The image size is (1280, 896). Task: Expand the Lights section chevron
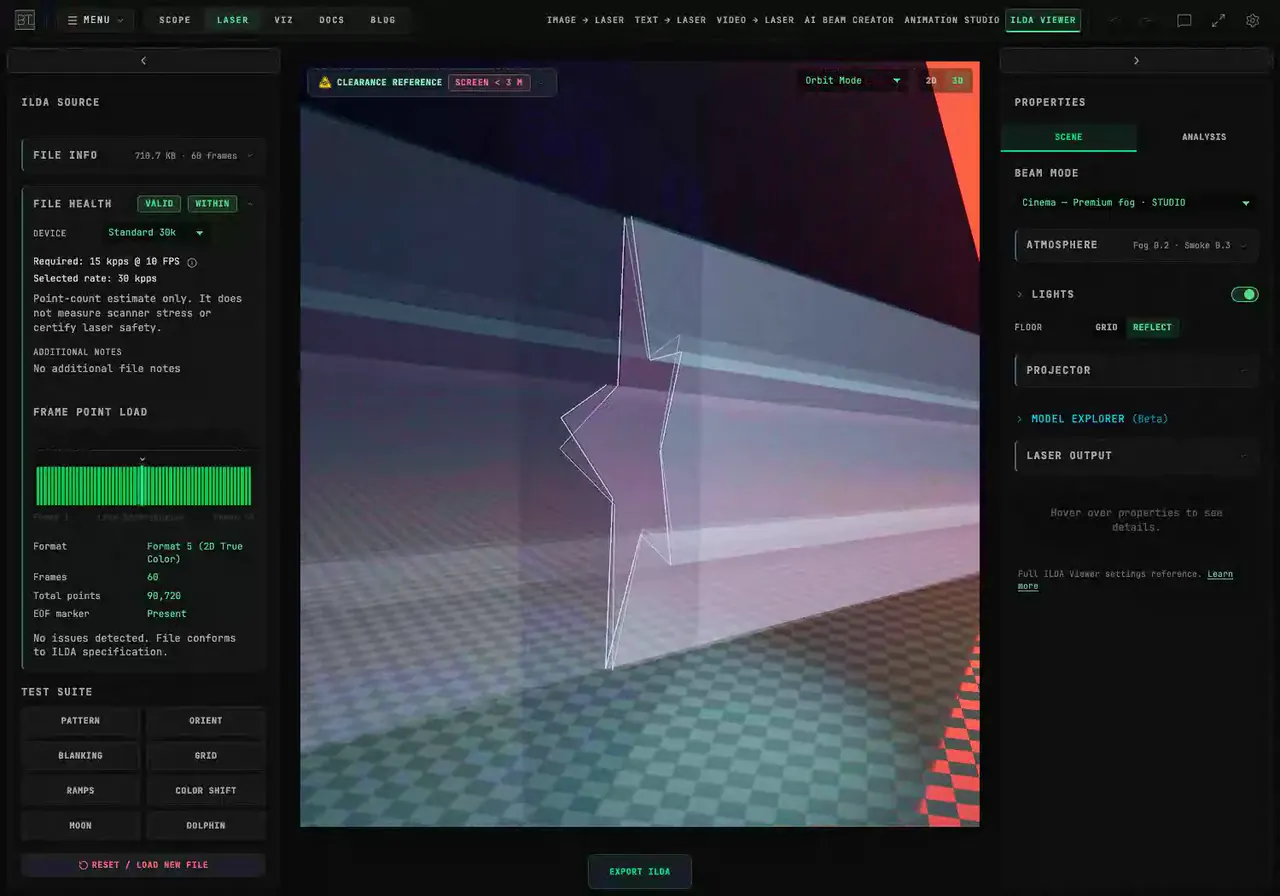pyautogui.click(x=1020, y=294)
